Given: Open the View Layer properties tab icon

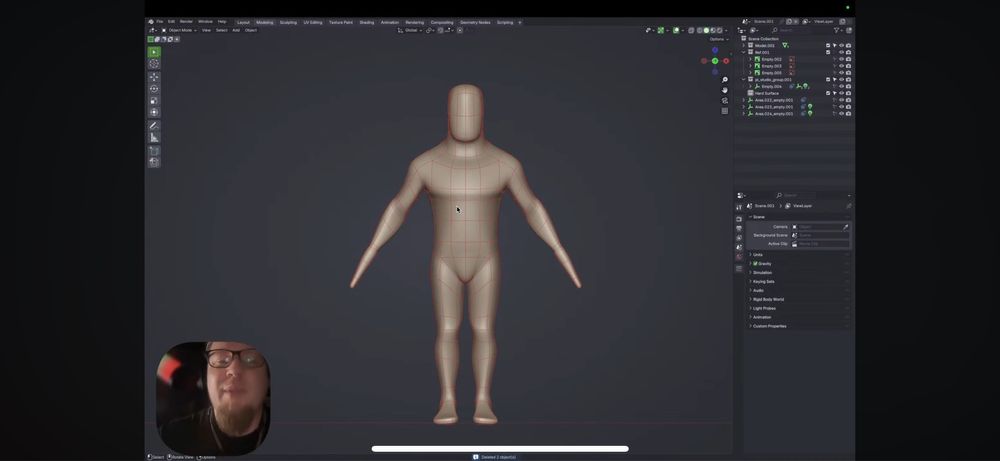Looking at the screenshot, I should [739, 238].
